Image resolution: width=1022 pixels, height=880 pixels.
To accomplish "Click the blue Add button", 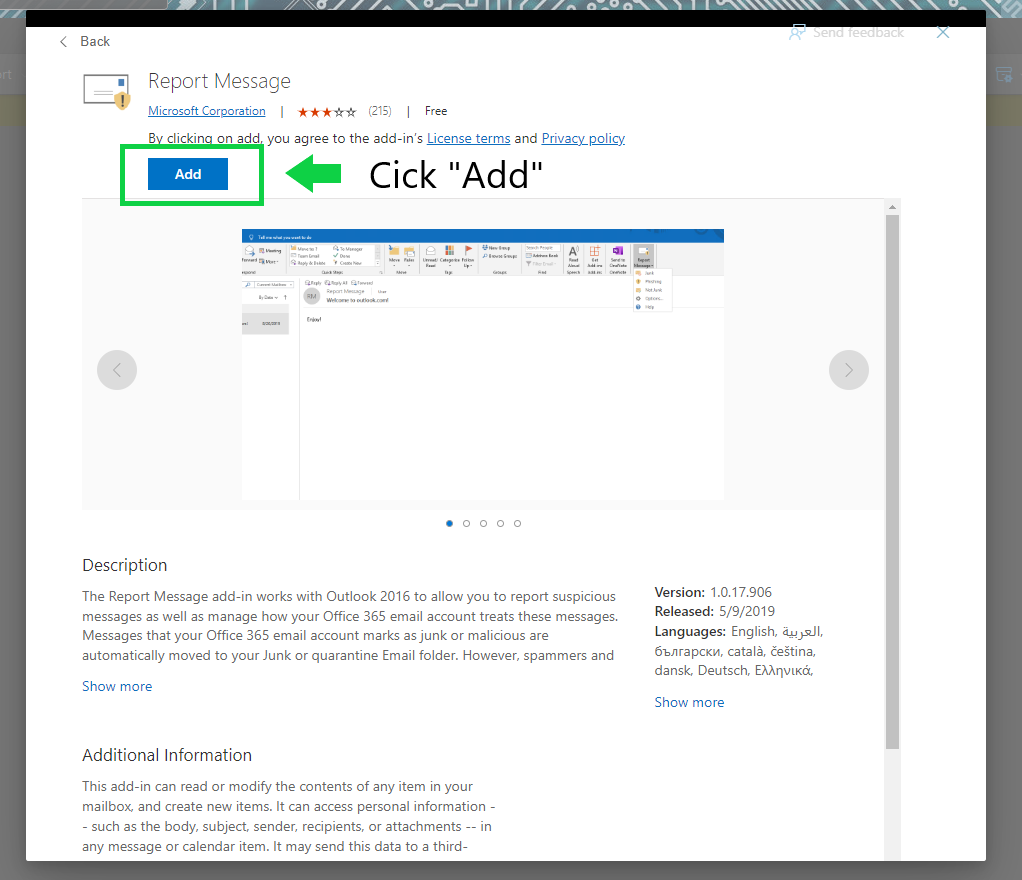I will (188, 174).
